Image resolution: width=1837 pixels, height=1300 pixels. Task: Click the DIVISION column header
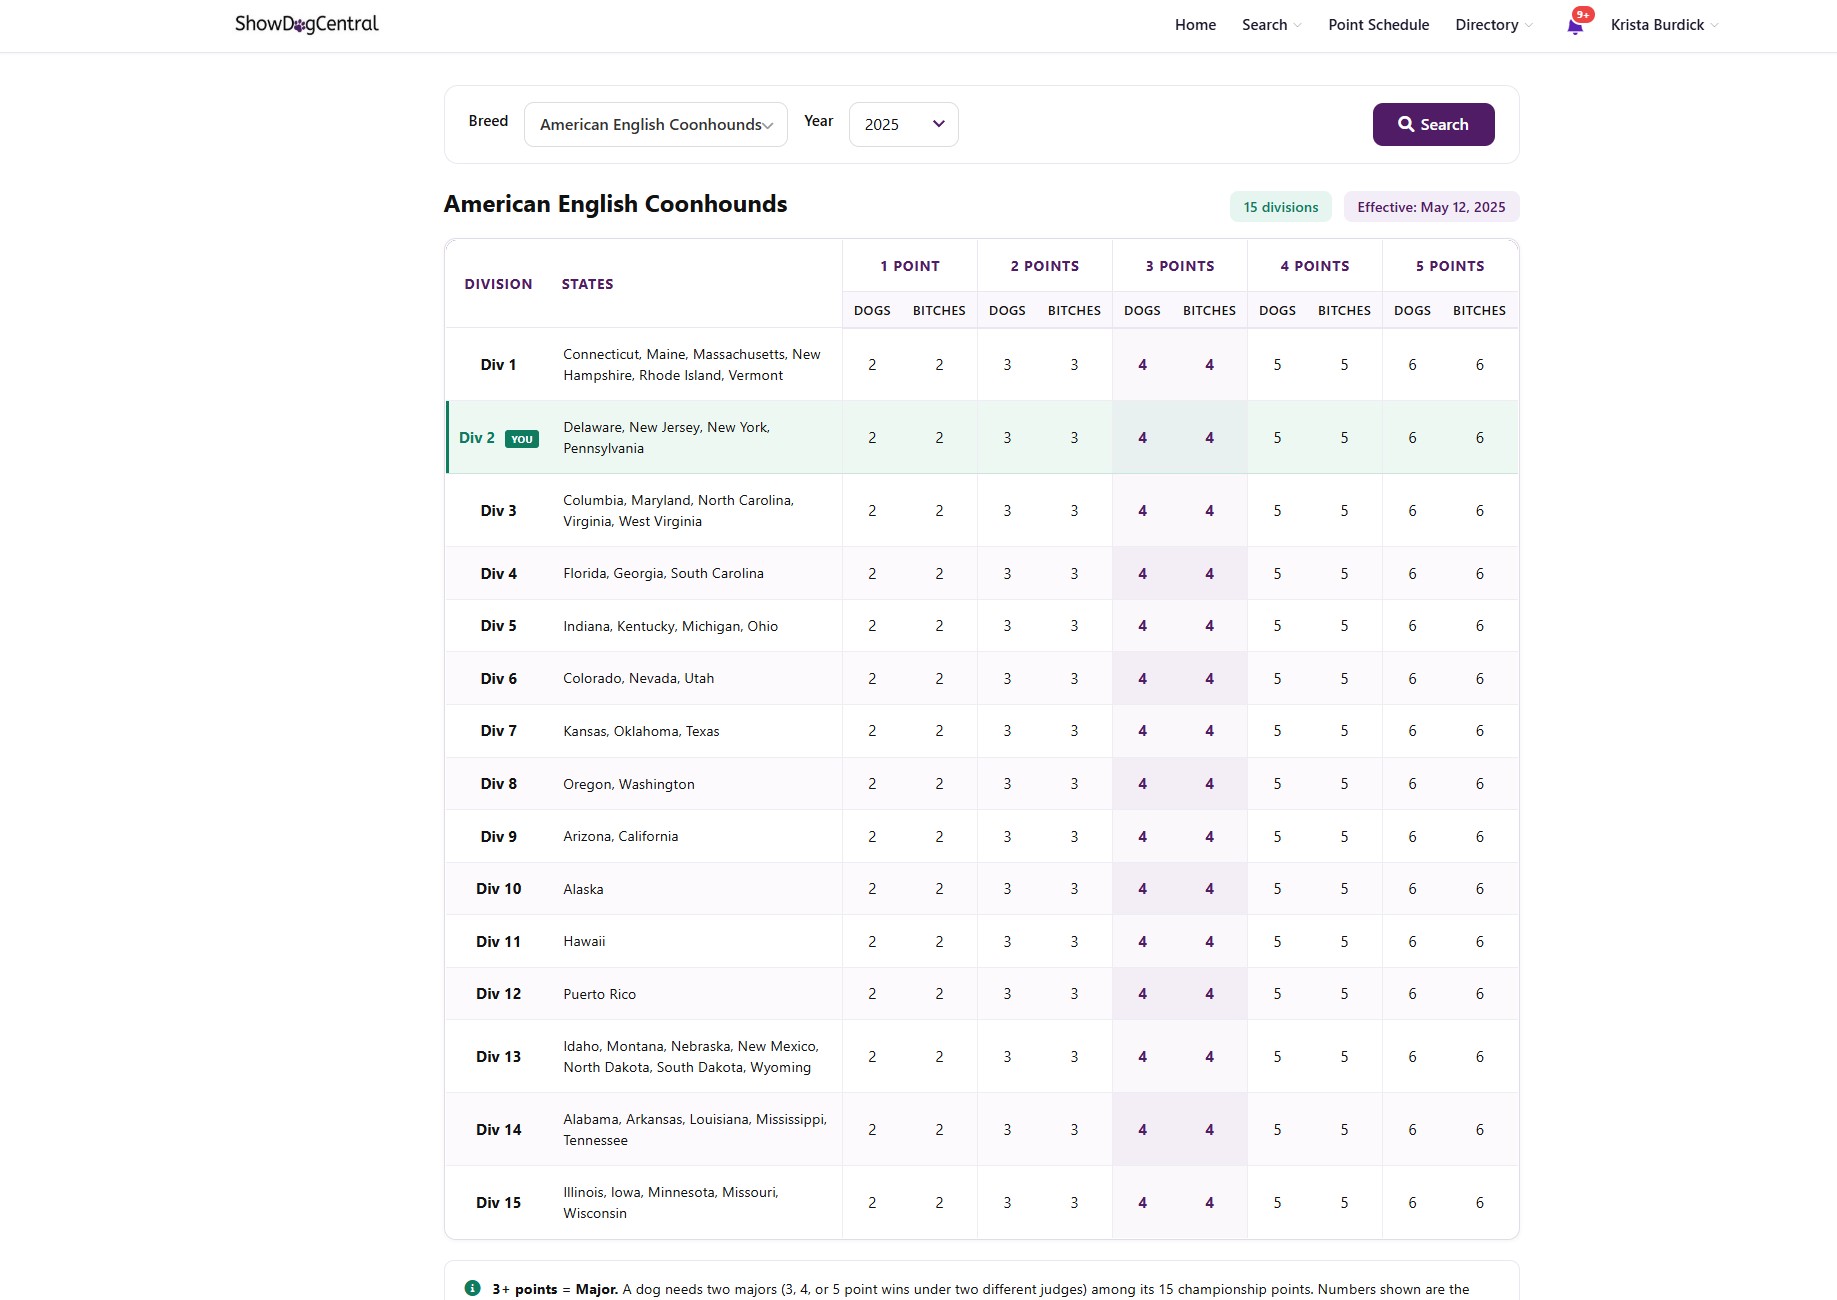(x=497, y=284)
